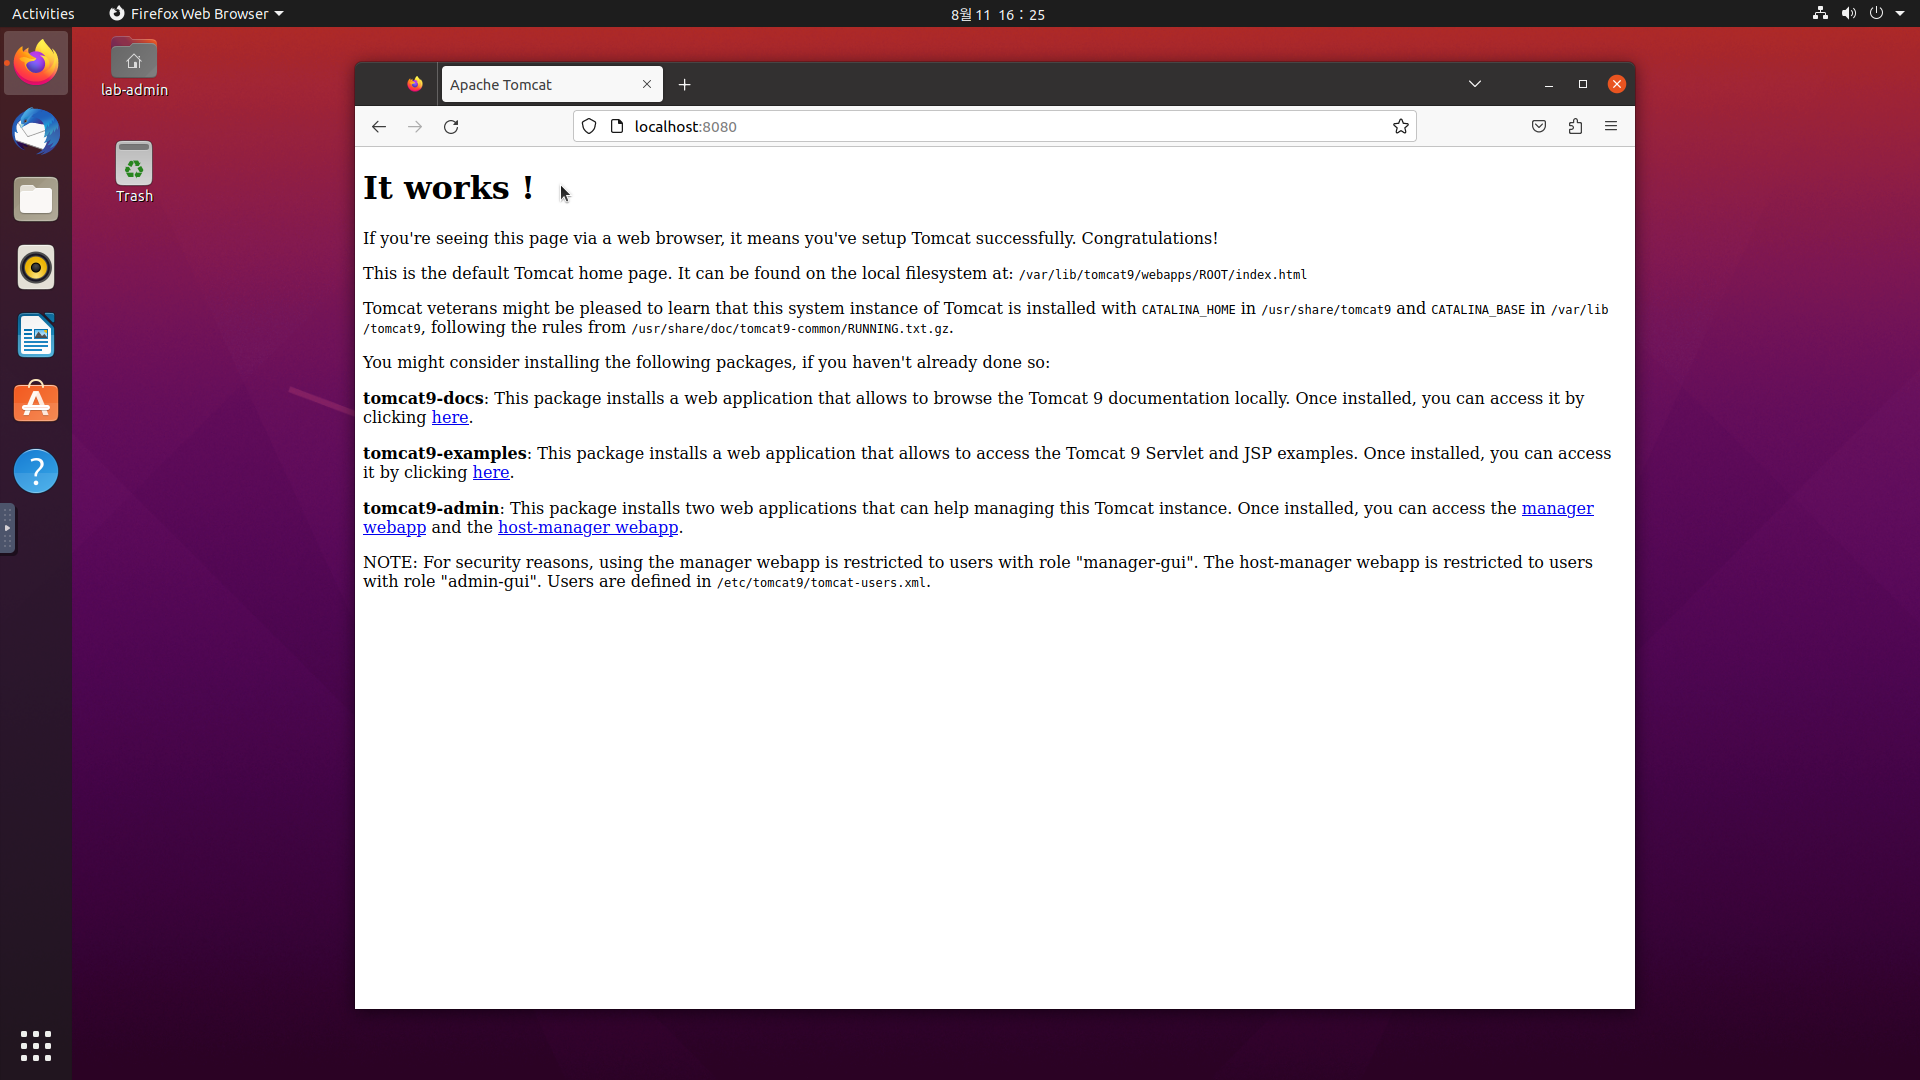Go back to the previous page
The height and width of the screenshot is (1080, 1920).
378,127
